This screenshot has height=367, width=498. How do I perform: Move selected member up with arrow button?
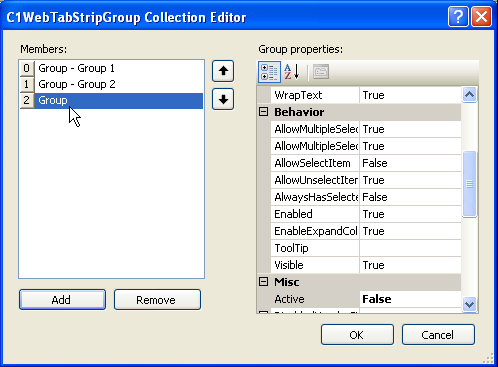pyautogui.click(x=223, y=71)
